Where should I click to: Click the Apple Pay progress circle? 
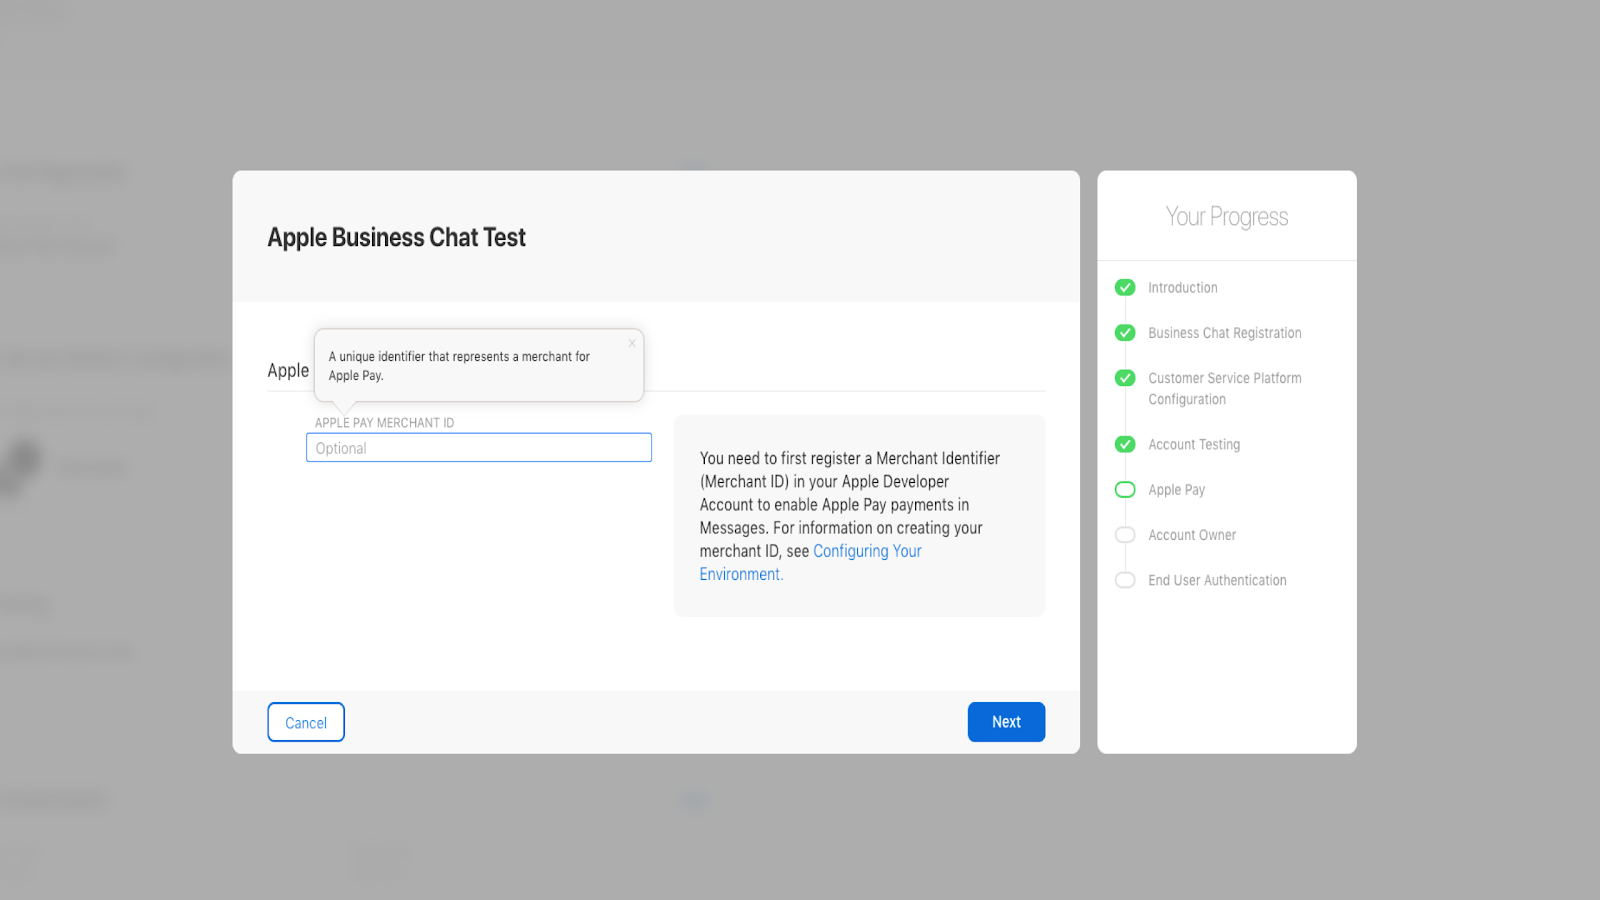pyautogui.click(x=1125, y=489)
